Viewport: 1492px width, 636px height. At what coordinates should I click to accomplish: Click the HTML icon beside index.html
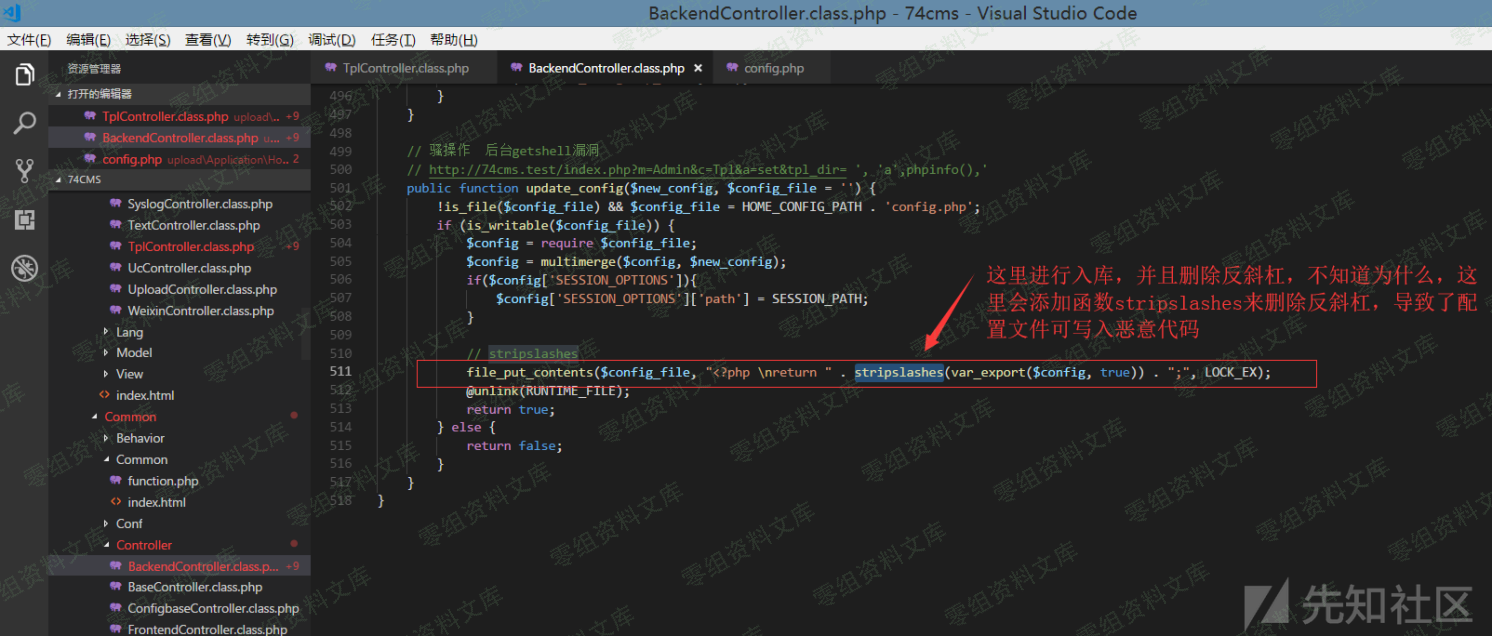(107, 395)
